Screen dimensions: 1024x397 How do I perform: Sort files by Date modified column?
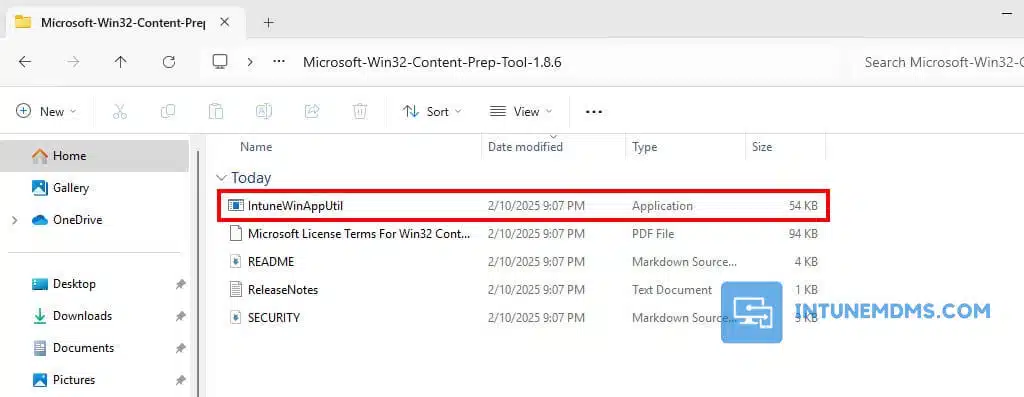point(525,147)
